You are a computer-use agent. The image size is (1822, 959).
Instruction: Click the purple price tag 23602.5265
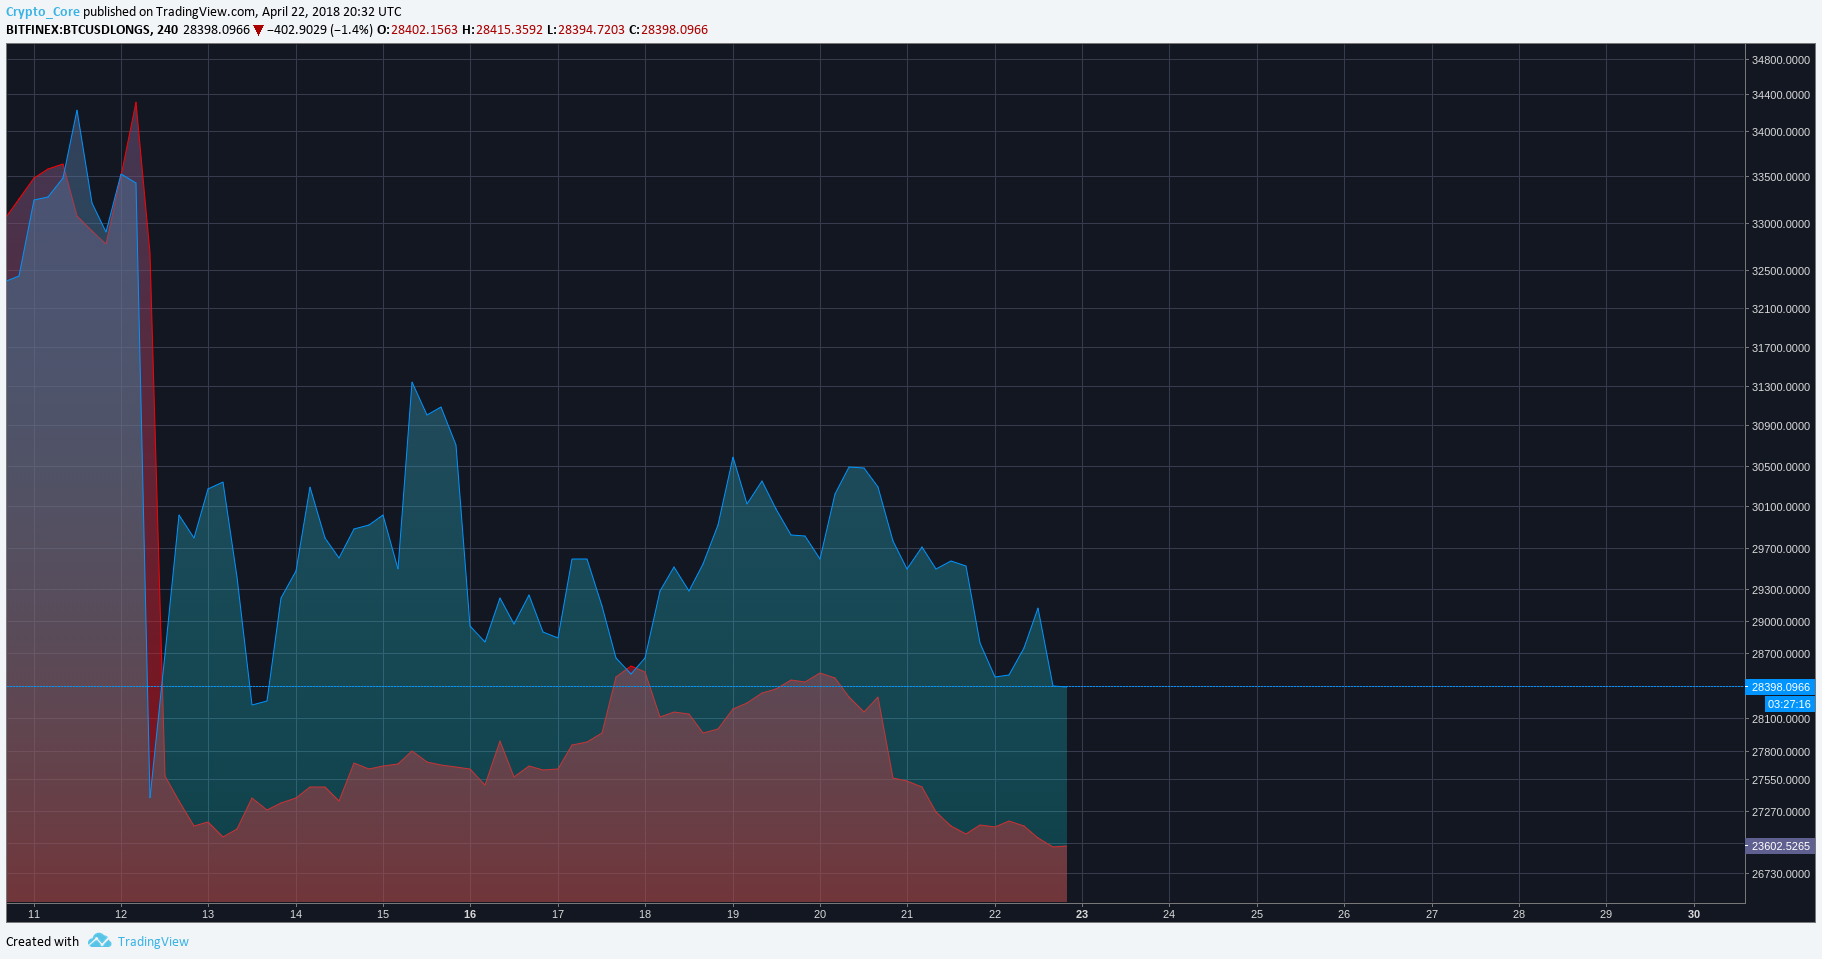(1781, 846)
